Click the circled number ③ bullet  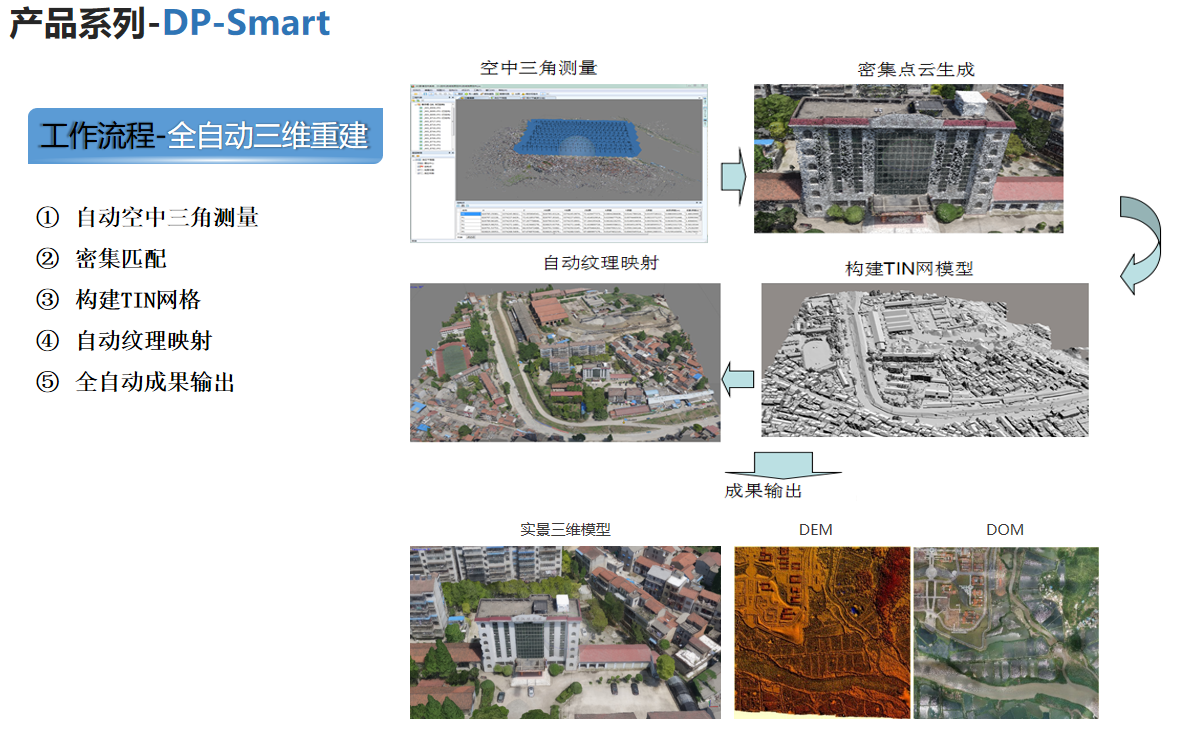pos(48,300)
